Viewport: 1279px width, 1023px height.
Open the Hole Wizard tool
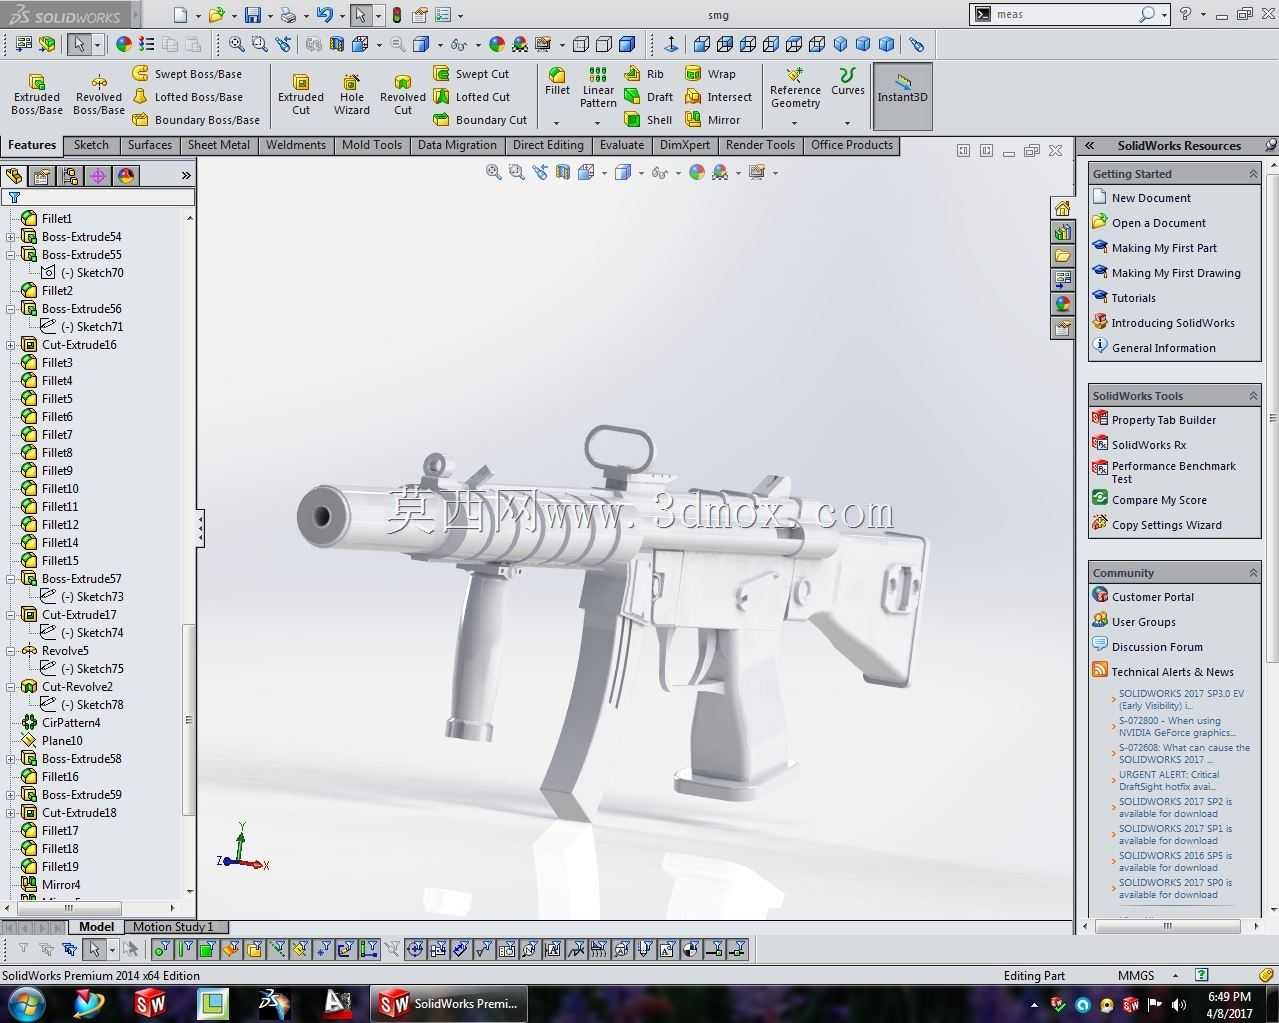pos(352,94)
